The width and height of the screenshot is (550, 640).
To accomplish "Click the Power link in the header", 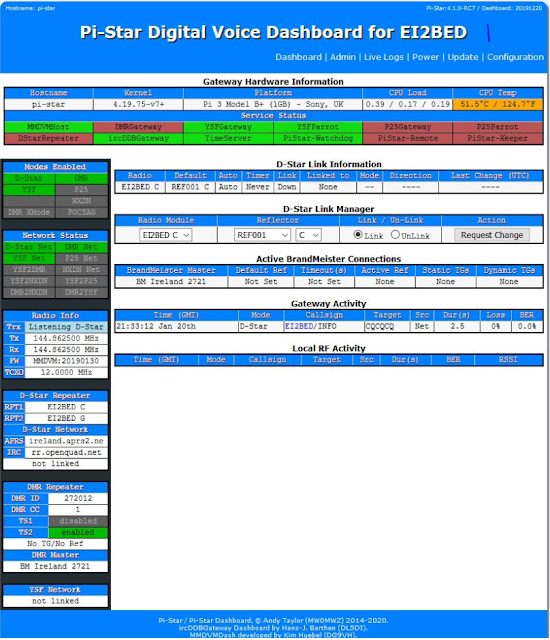I will (426, 57).
